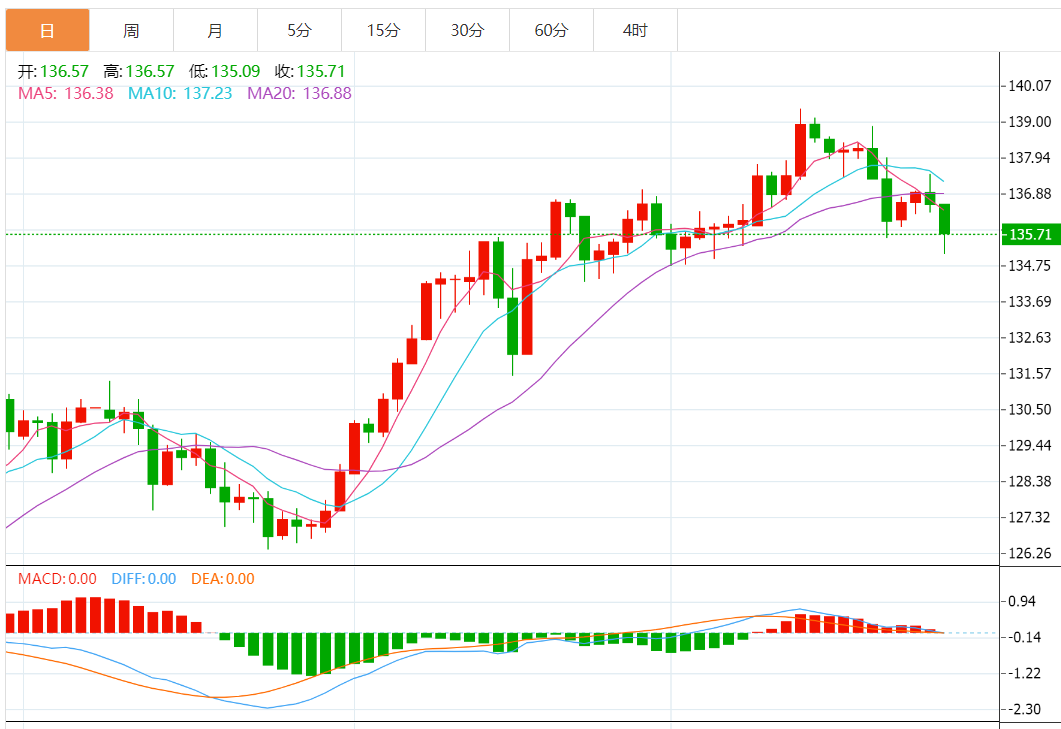Click the MACD:0.00 label
The image size is (1061, 729).
coord(57,579)
